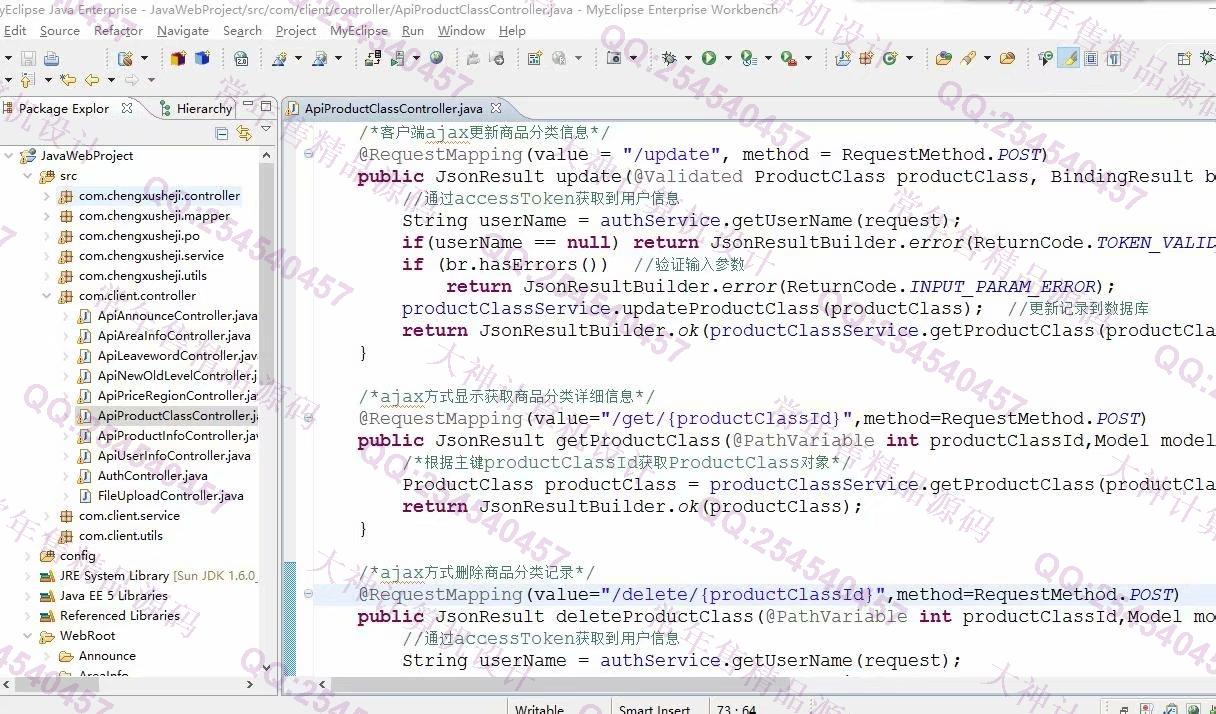Click the green Run button icon
1216x714 pixels.
click(x=709, y=58)
